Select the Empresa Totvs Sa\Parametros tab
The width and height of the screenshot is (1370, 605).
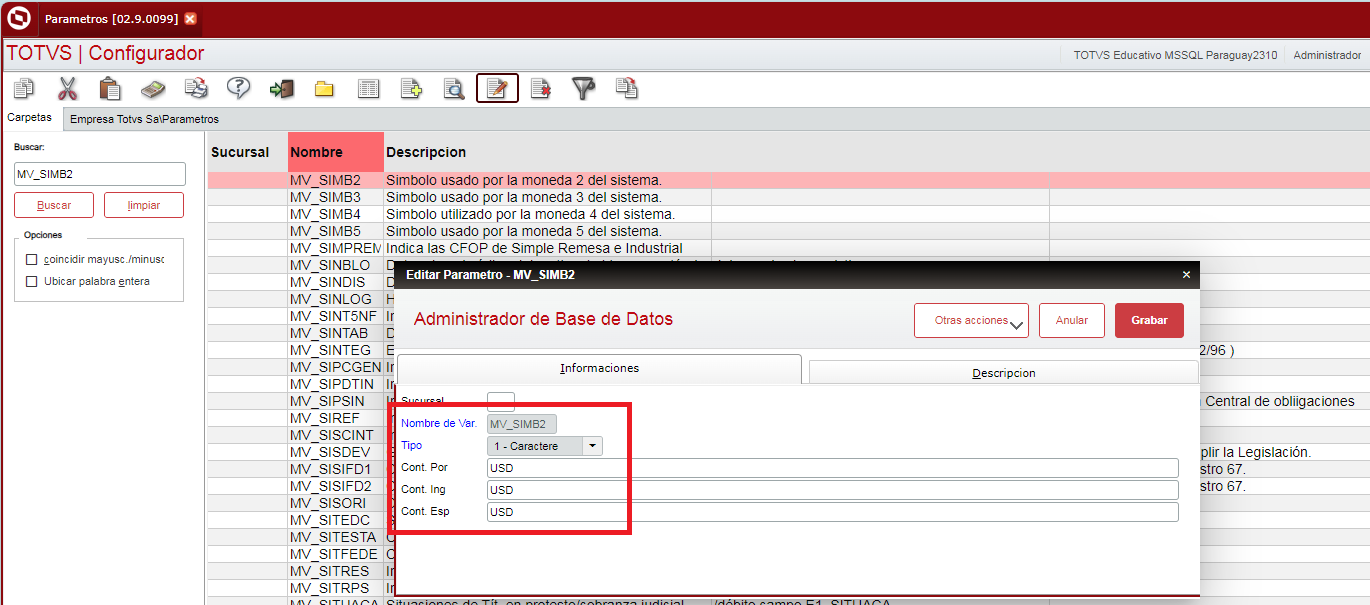tap(144, 119)
